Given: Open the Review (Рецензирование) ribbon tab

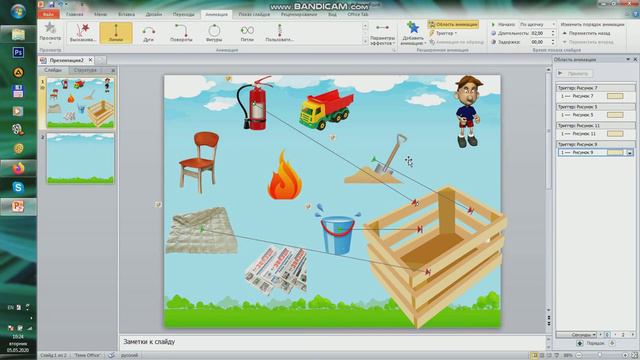Looking at the screenshot, I should point(299,14).
